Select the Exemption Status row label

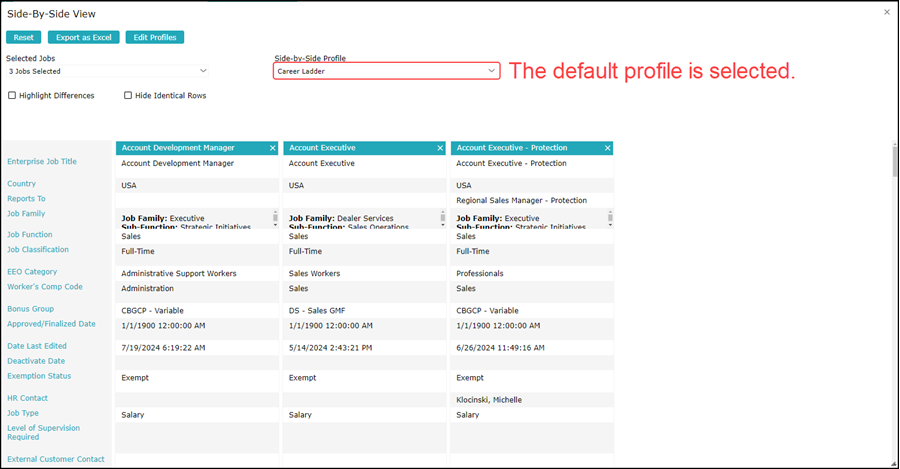(x=39, y=376)
